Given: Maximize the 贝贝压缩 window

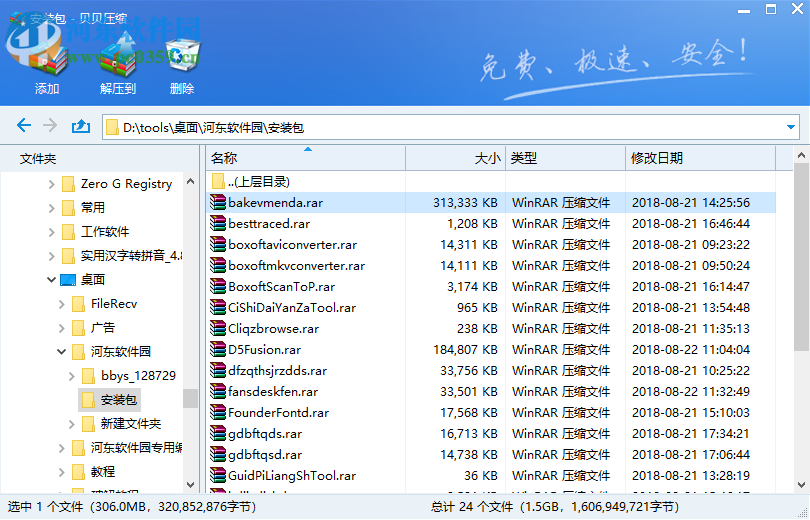Looking at the screenshot, I should click(771, 9).
